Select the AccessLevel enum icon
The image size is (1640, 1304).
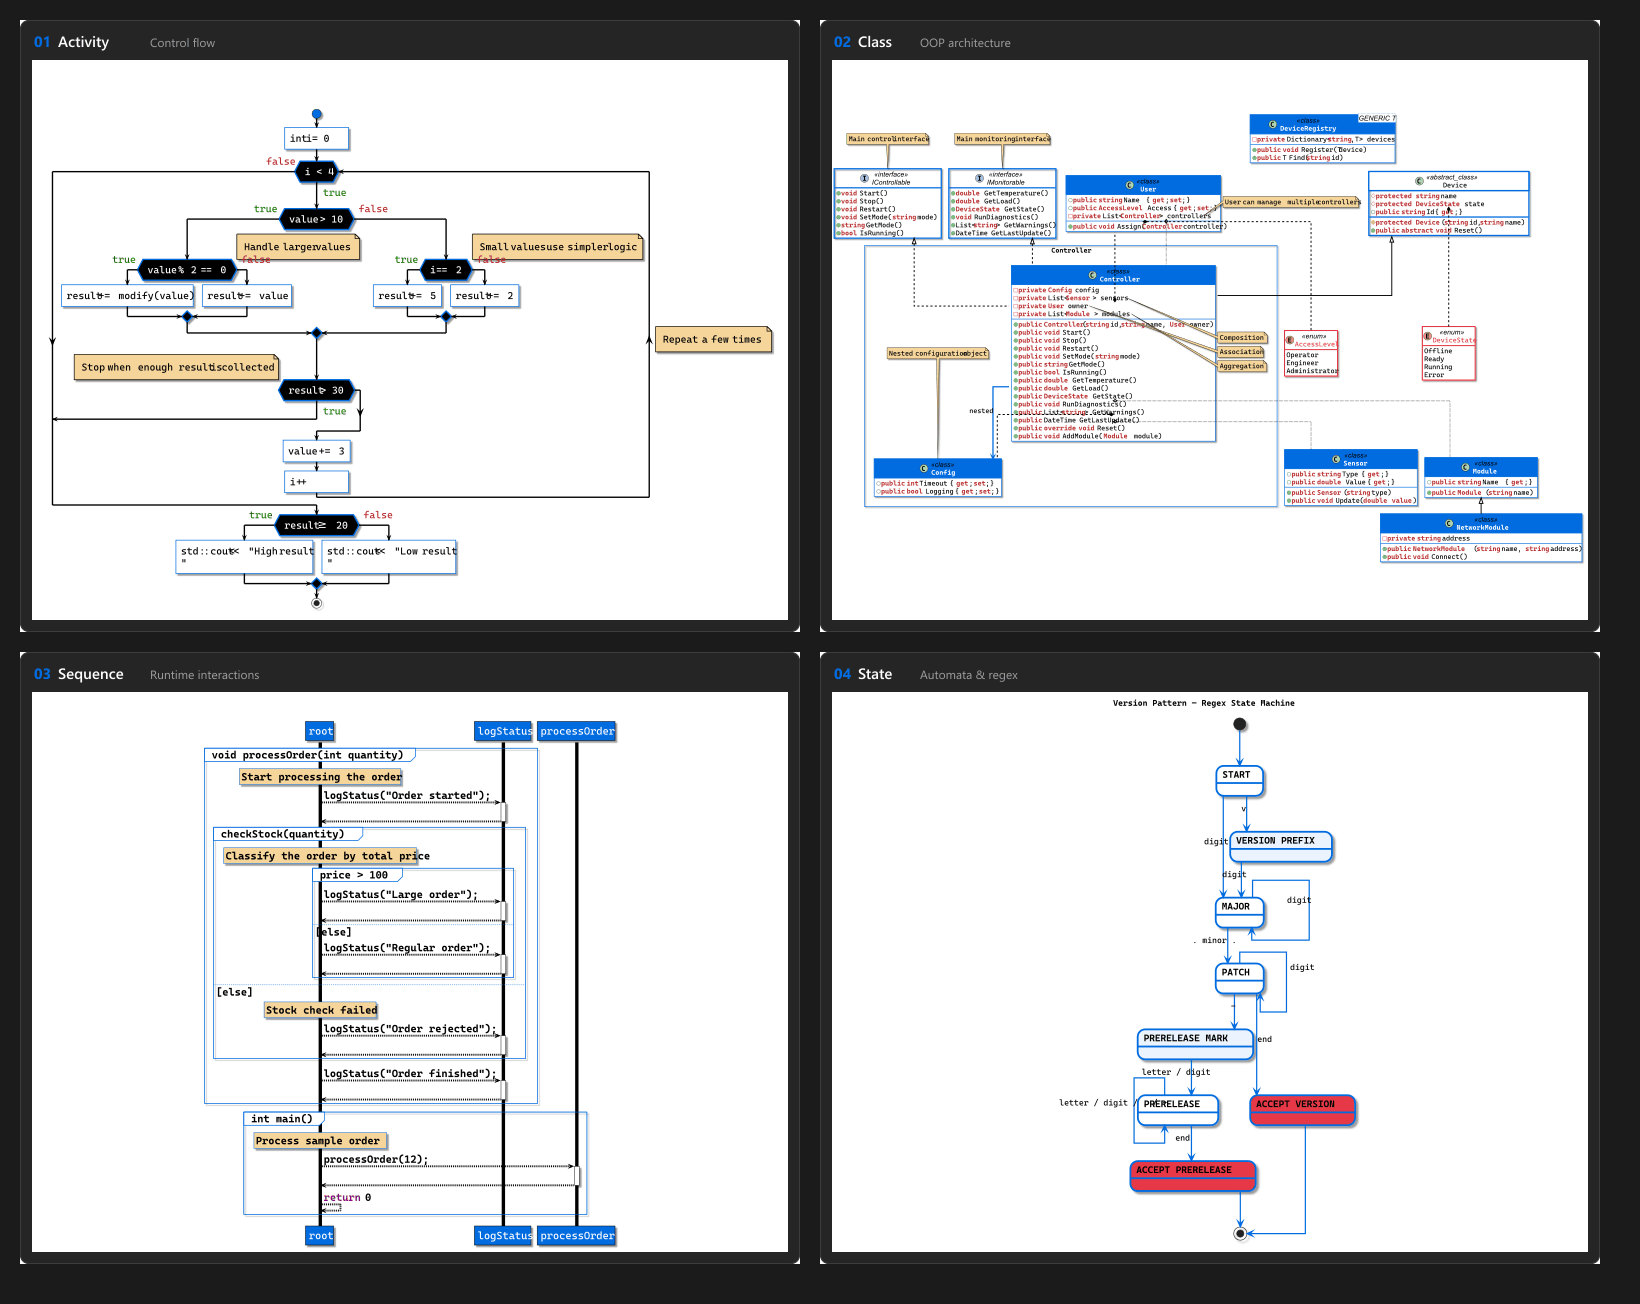tap(1290, 340)
